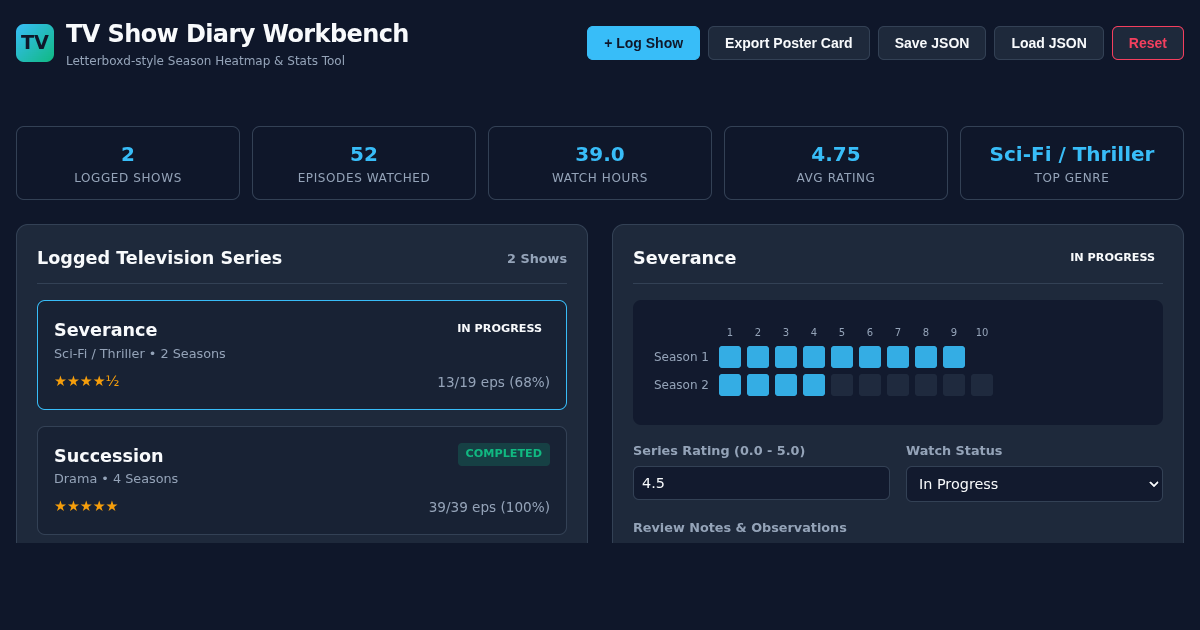This screenshot has height=630, width=1200.
Task: Click the Load JSON button
Action: click(x=1049, y=43)
